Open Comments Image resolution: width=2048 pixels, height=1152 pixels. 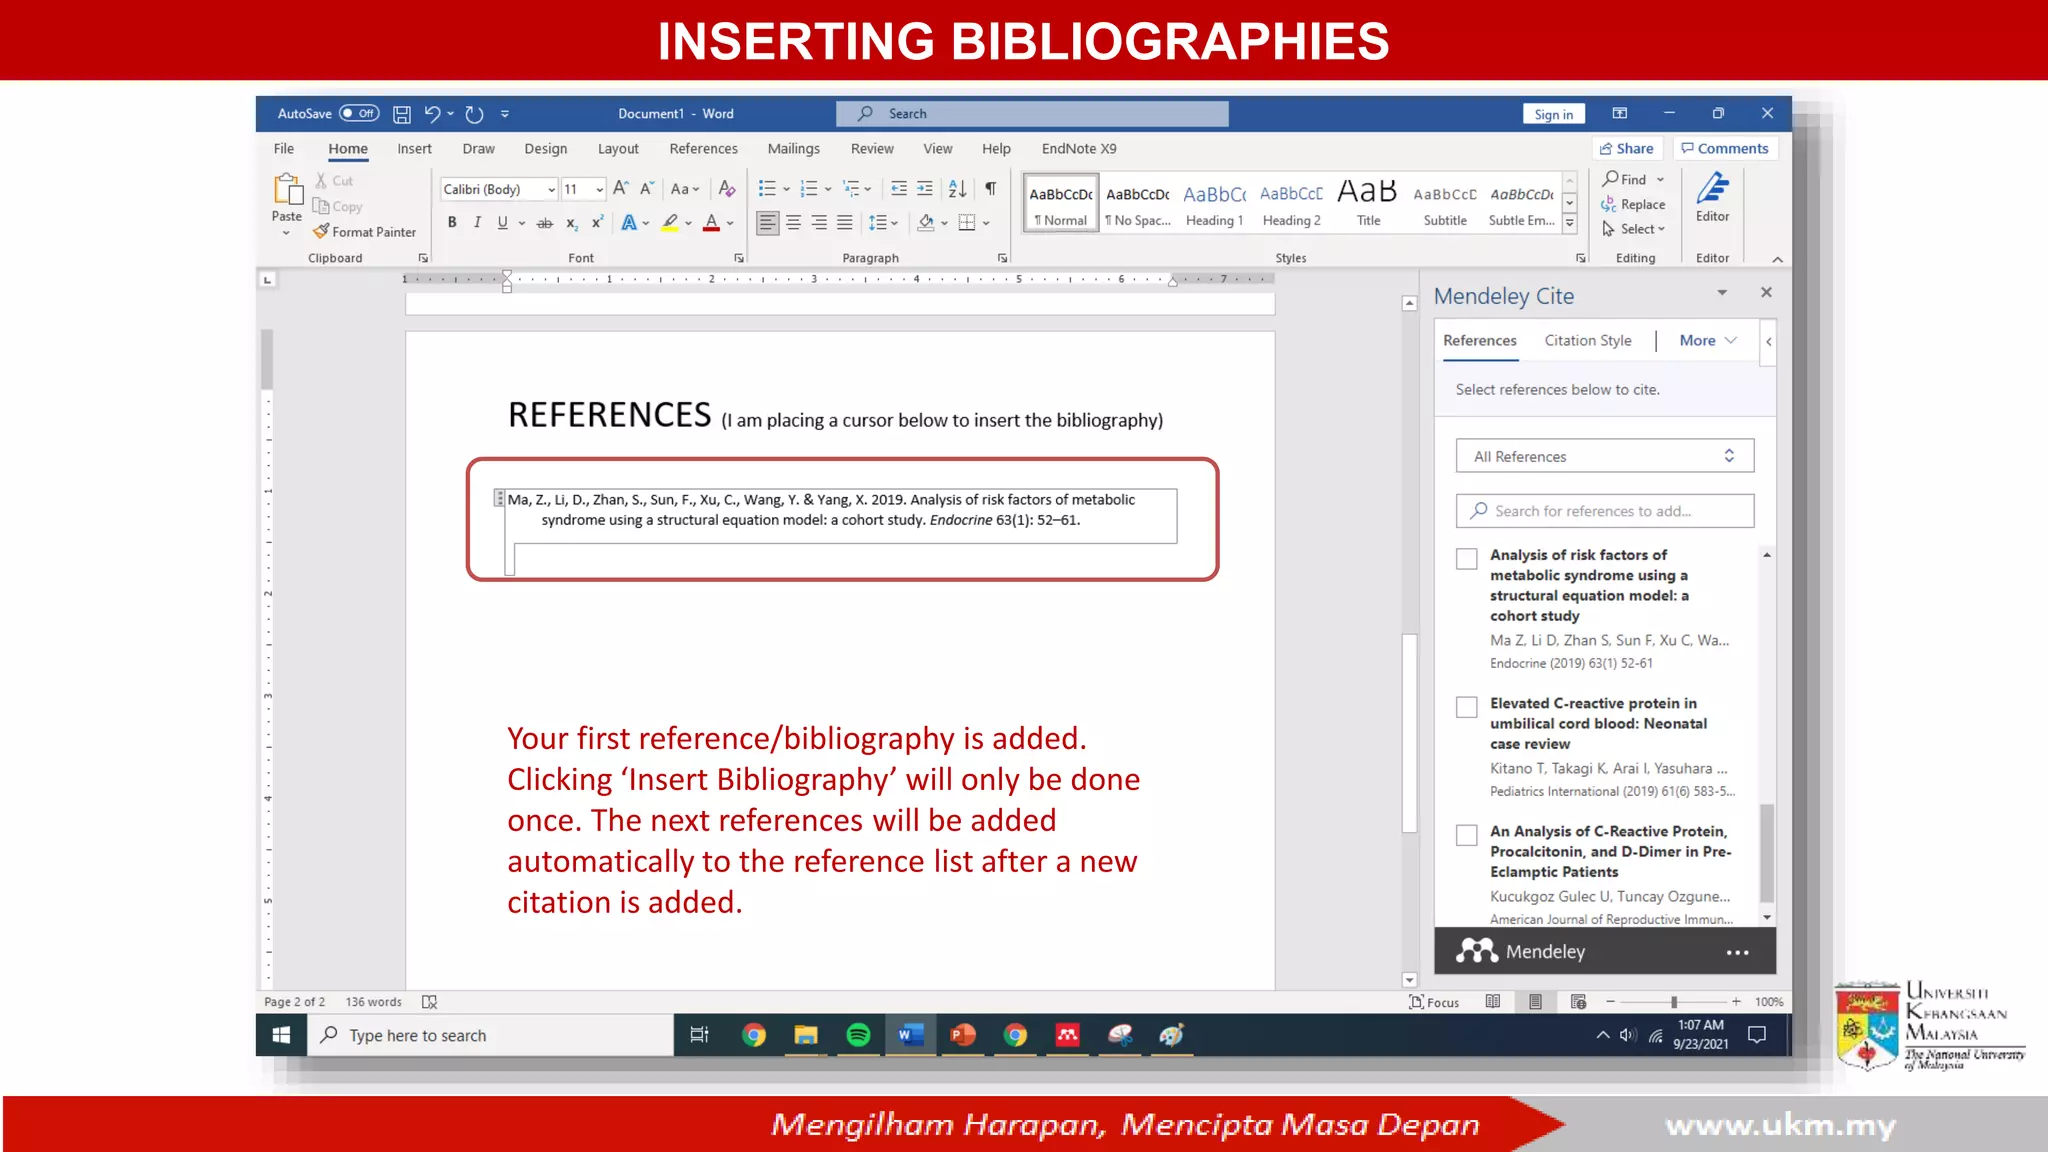coord(1724,148)
